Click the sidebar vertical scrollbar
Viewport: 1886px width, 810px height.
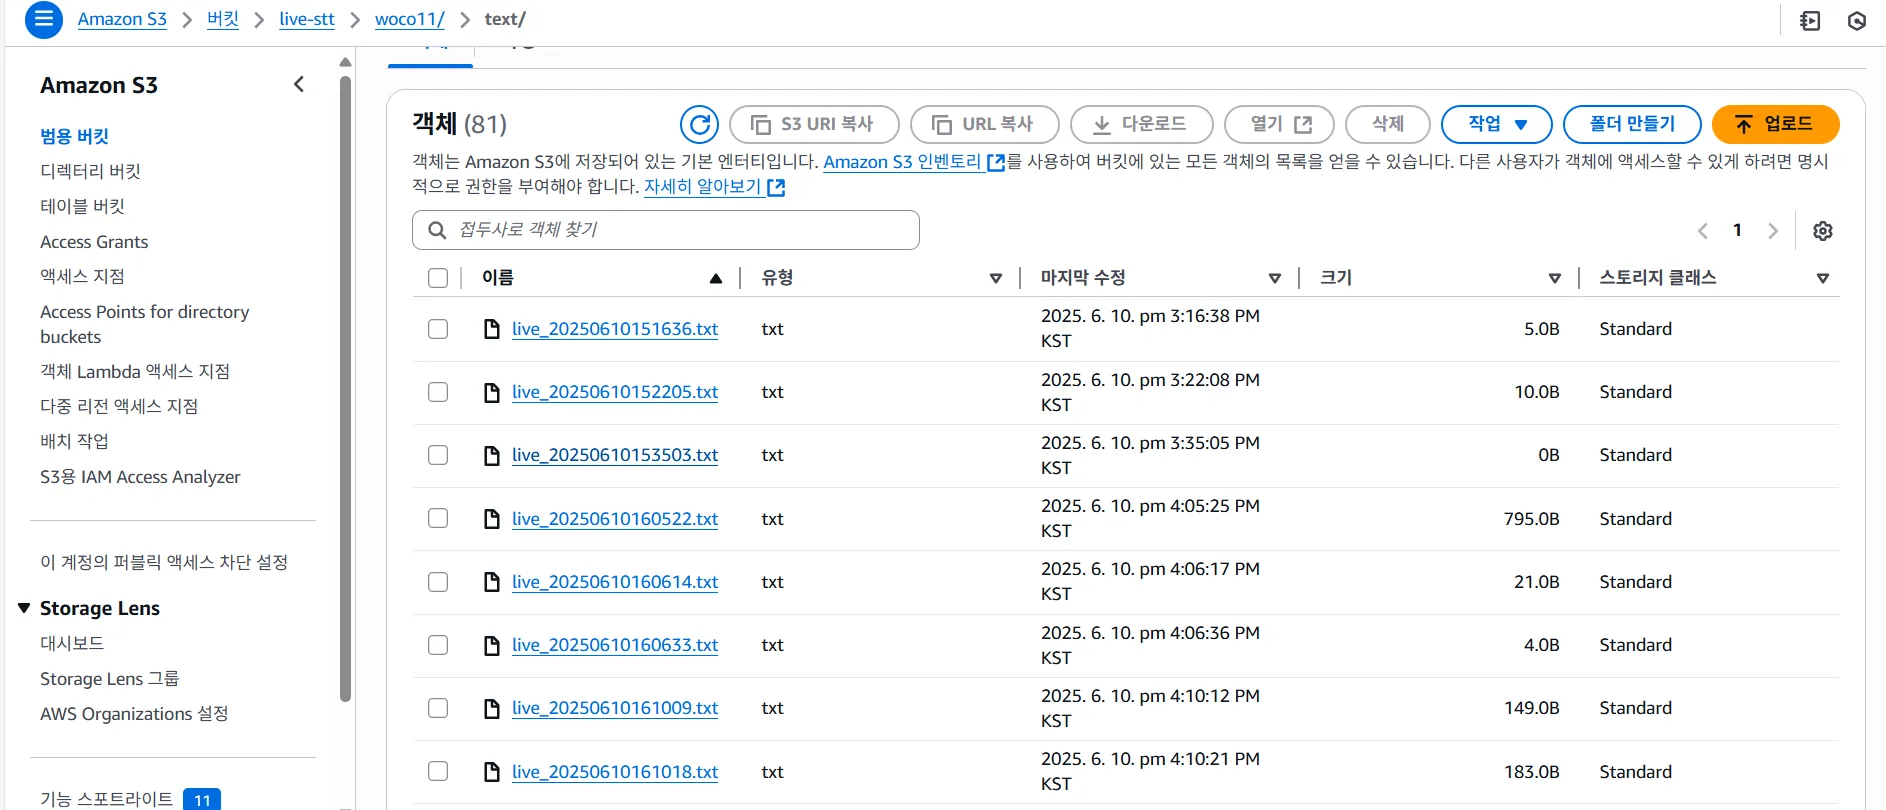345,390
